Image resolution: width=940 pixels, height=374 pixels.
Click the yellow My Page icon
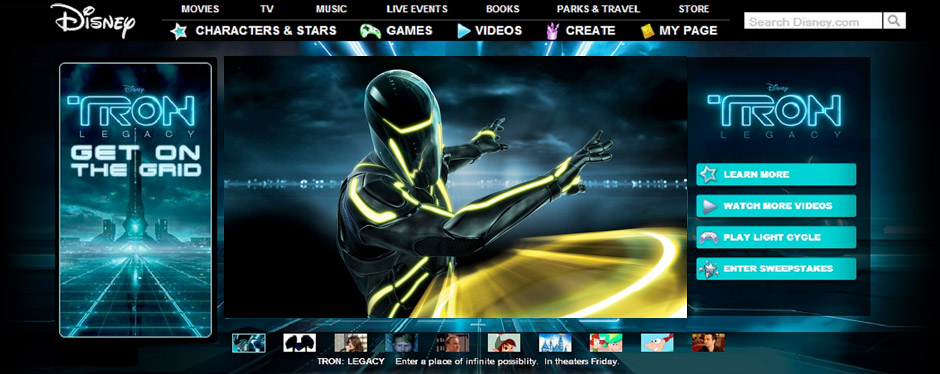pyautogui.click(x=647, y=31)
